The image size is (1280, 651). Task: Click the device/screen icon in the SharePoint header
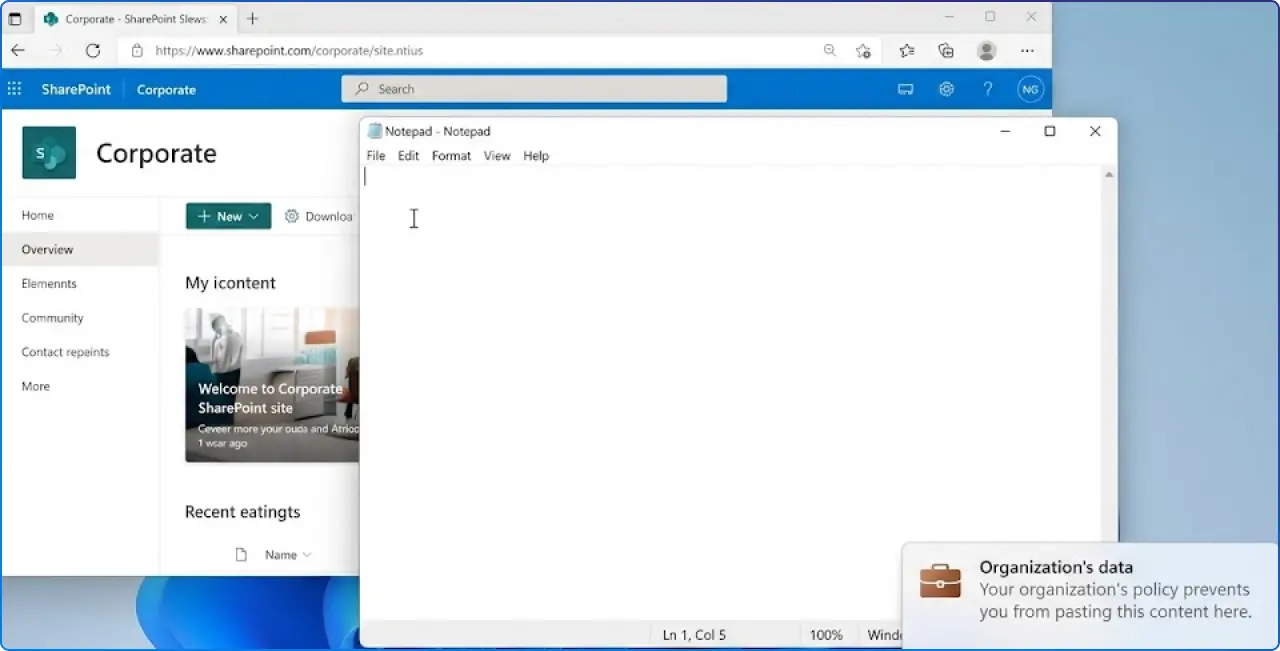coord(905,89)
